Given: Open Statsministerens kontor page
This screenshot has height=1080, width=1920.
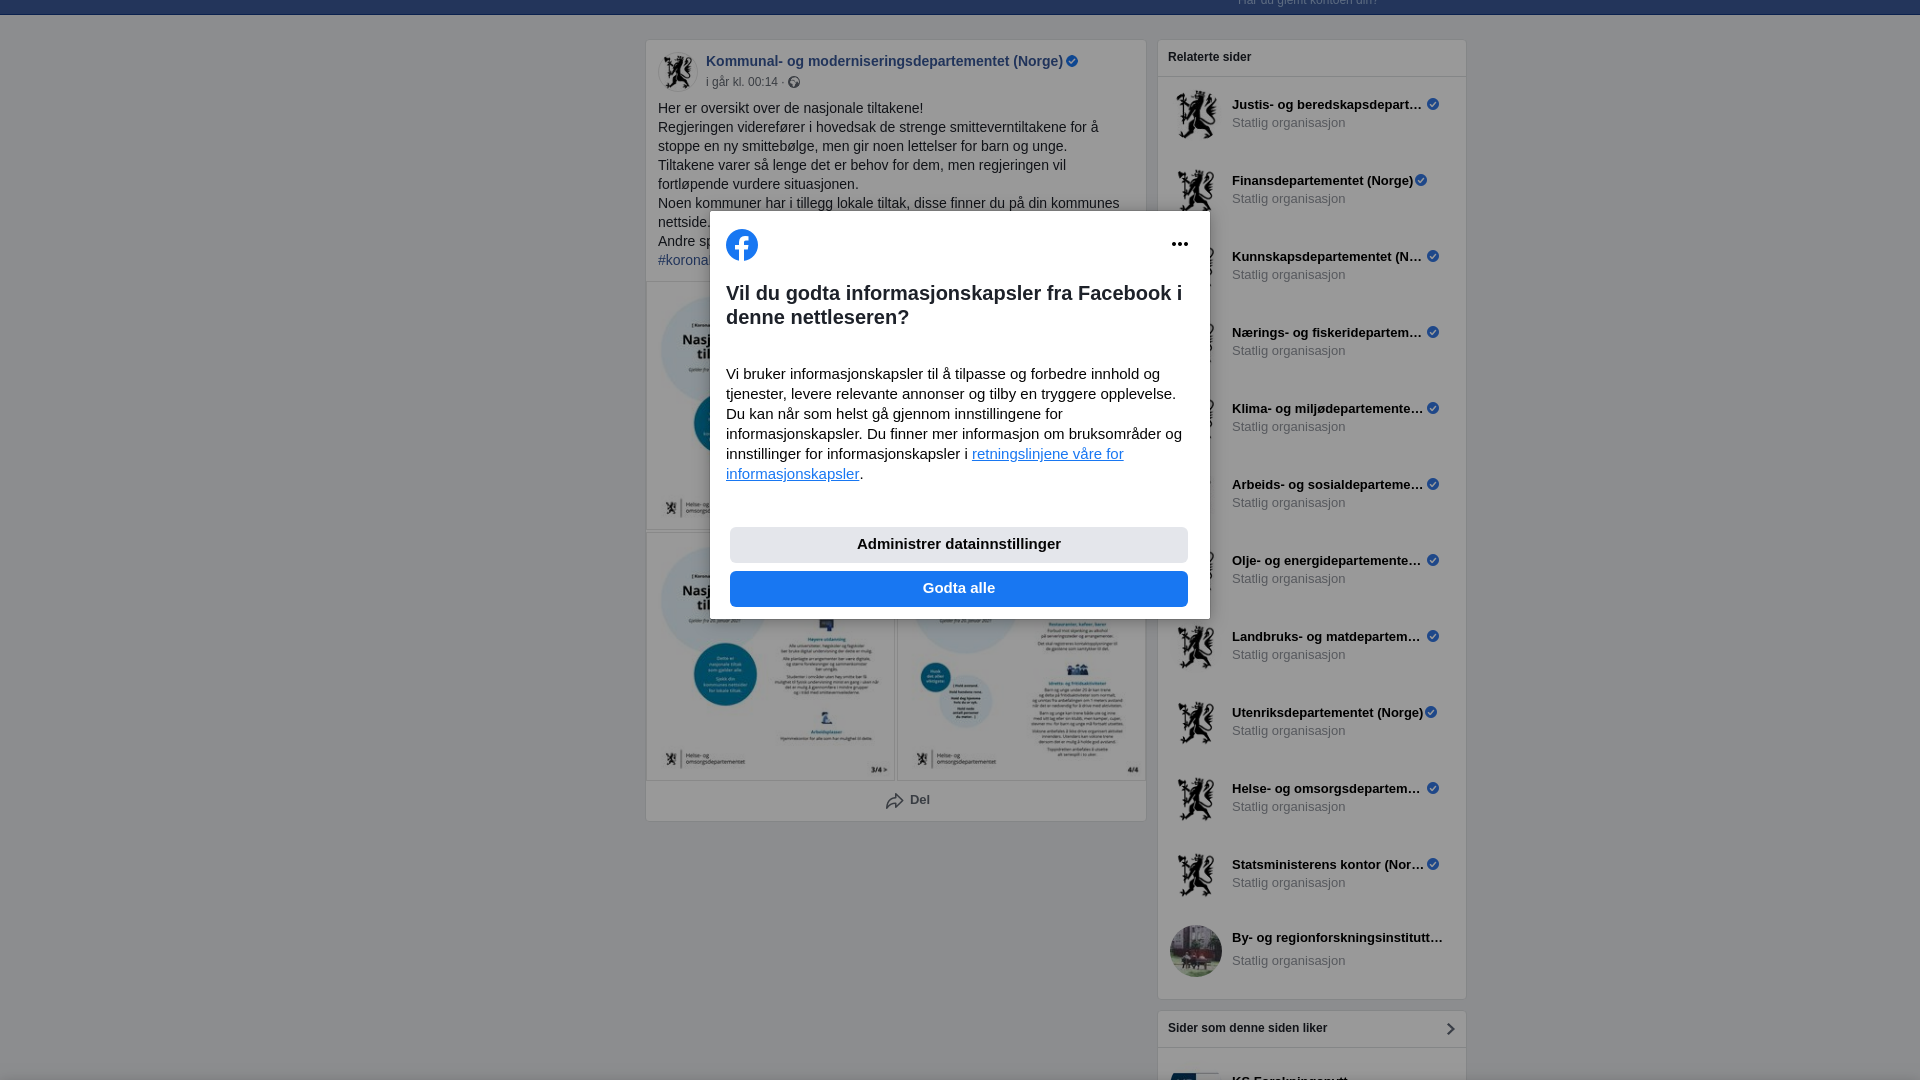Looking at the screenshot, I should click(x=1327, y=865).
